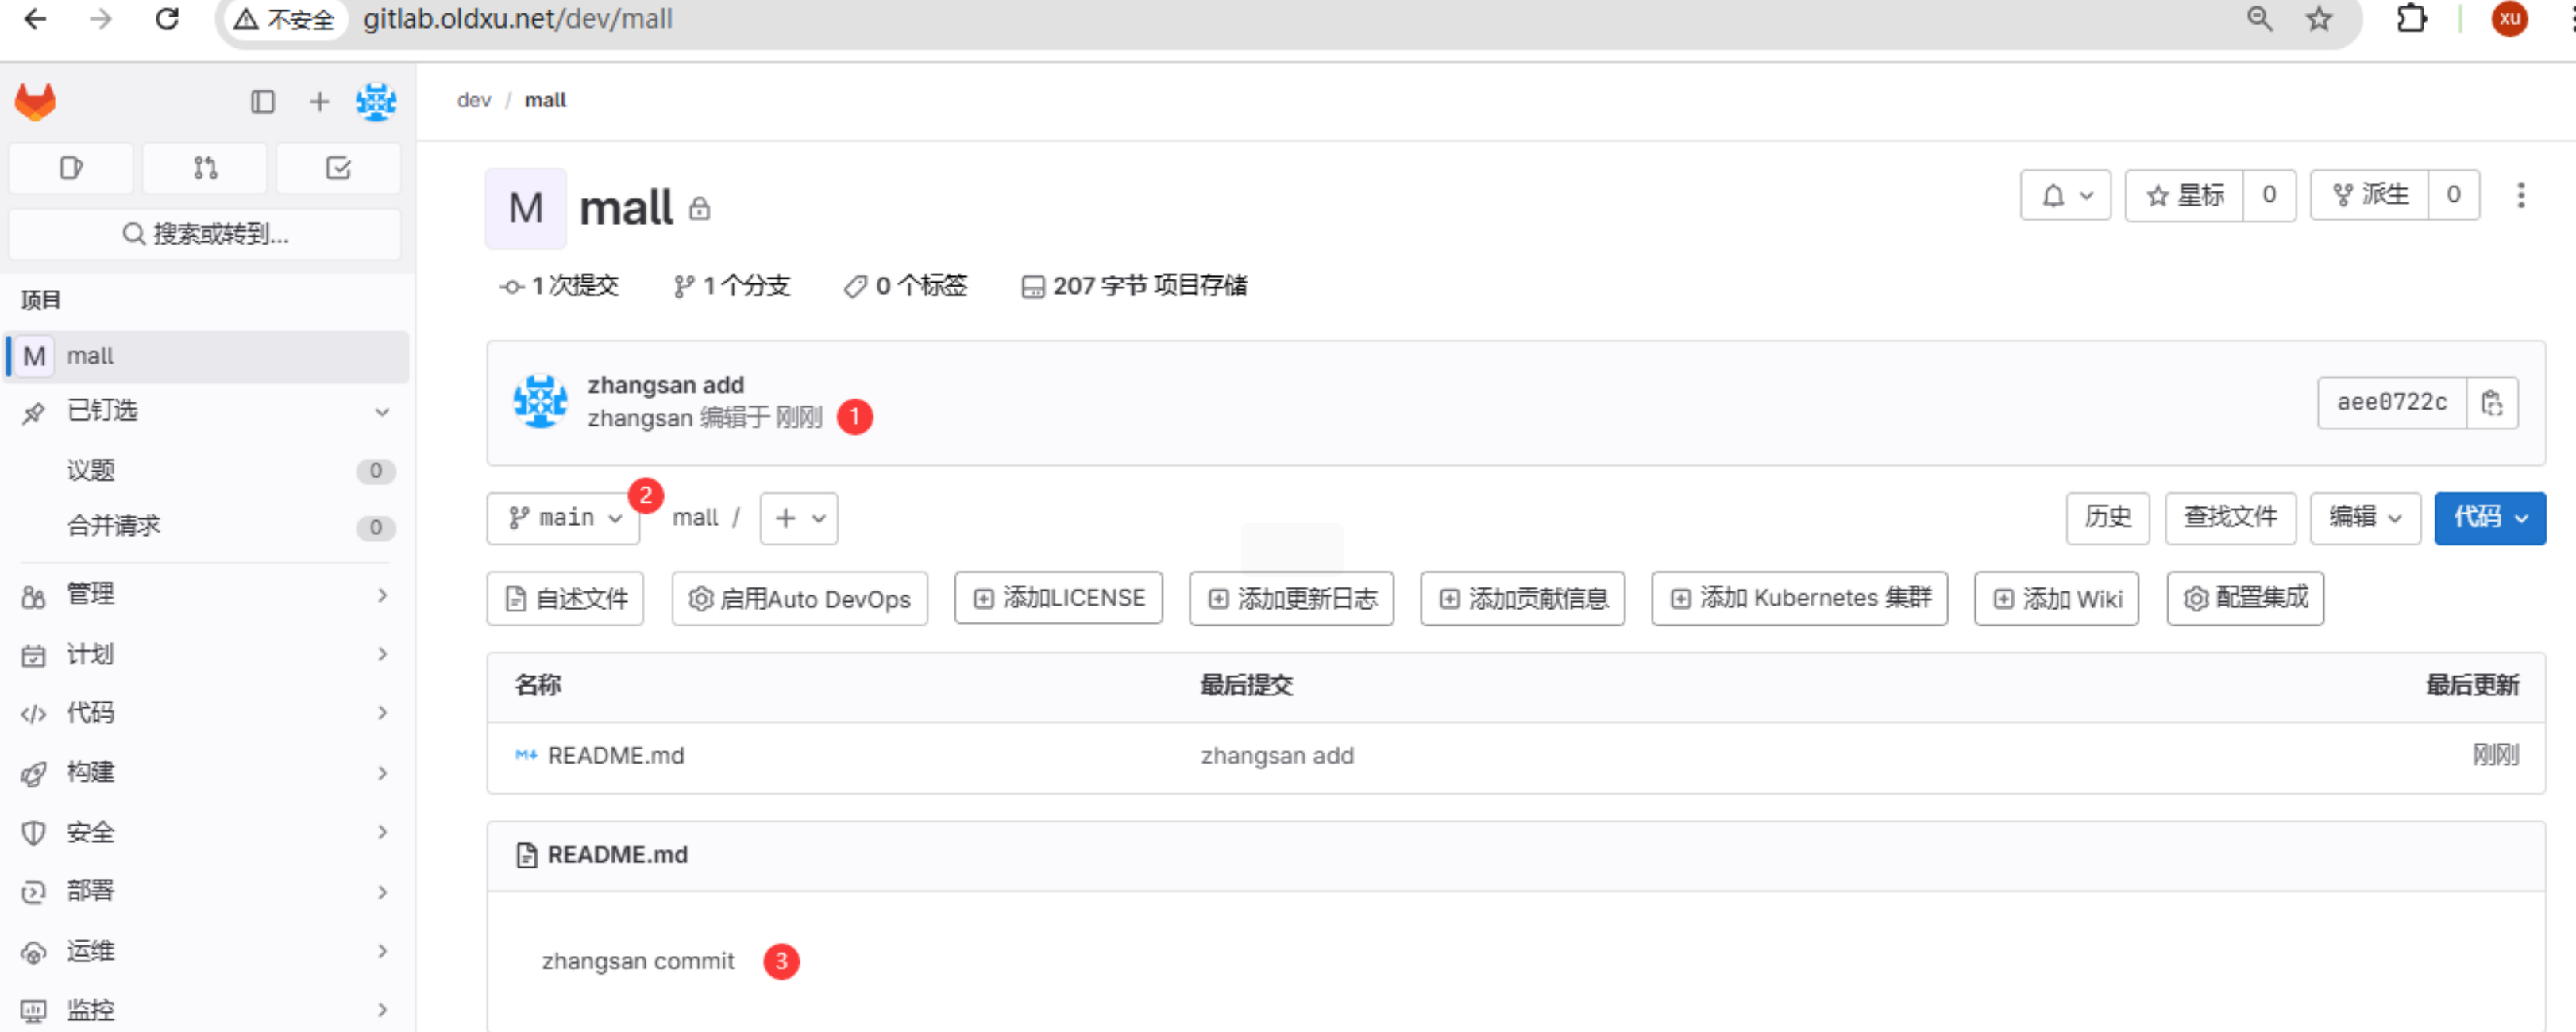Open the assigned issues shortcut icon
This screenshot has height=1032, width=2576.
(71, 167)
